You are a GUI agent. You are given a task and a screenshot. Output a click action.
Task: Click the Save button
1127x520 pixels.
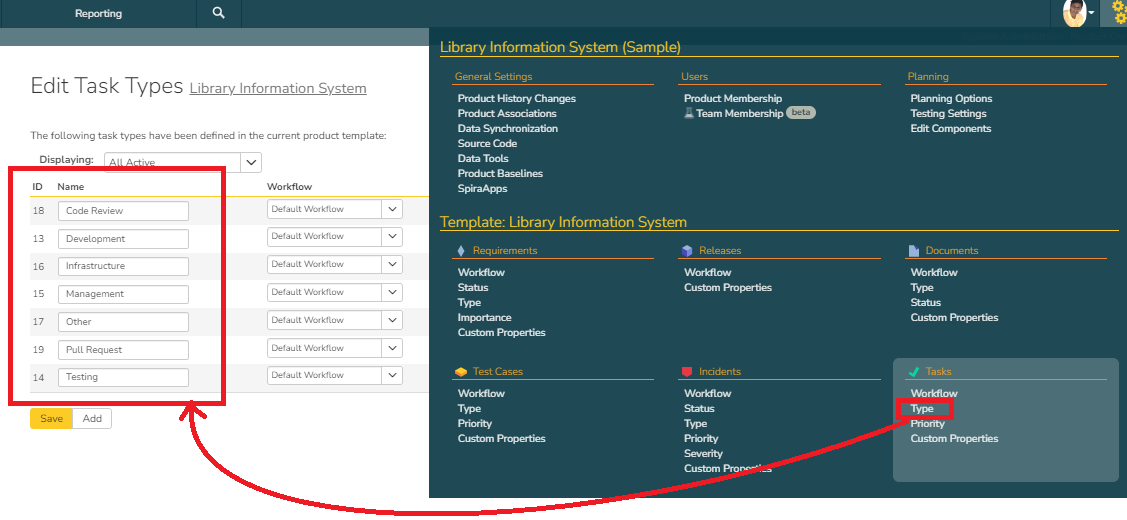[51, 419]
